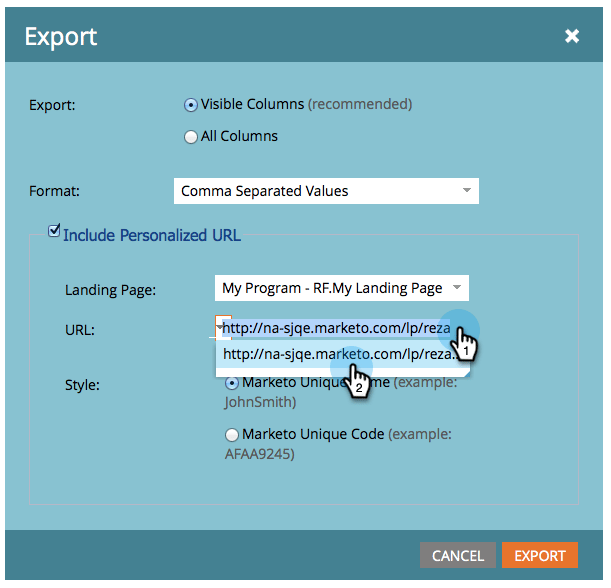Click the Export dialog title
611x588 pixels.
(x=61, y=37)
